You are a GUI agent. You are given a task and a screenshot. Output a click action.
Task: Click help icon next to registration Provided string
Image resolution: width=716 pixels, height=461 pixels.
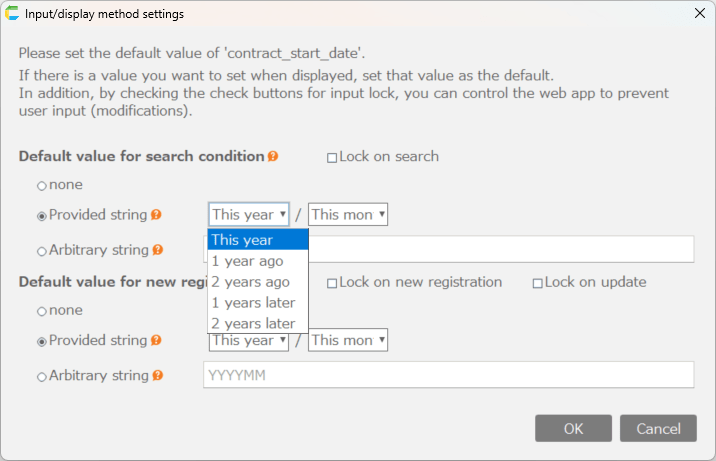pos(156,341)
